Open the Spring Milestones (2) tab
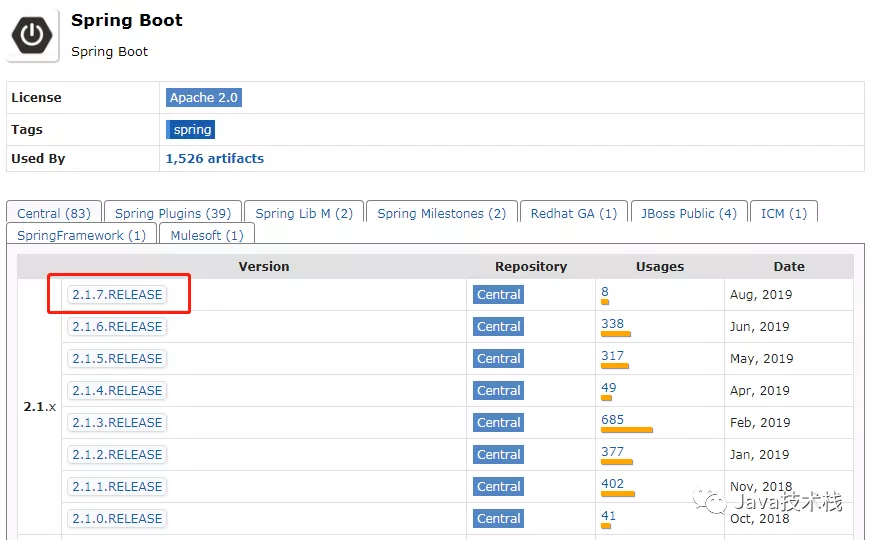The width and height of the screenshot is (871, 540). point(442,213)
